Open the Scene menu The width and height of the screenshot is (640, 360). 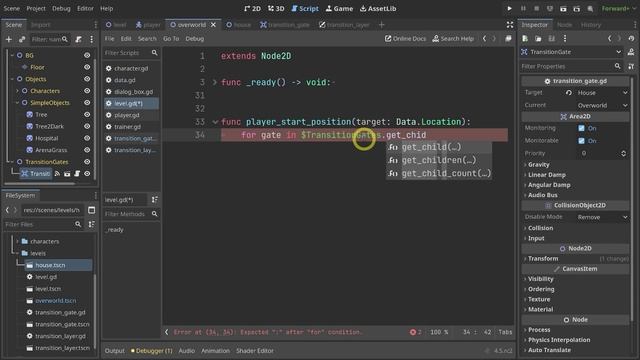pyautogui.click(x=11, y=9)
